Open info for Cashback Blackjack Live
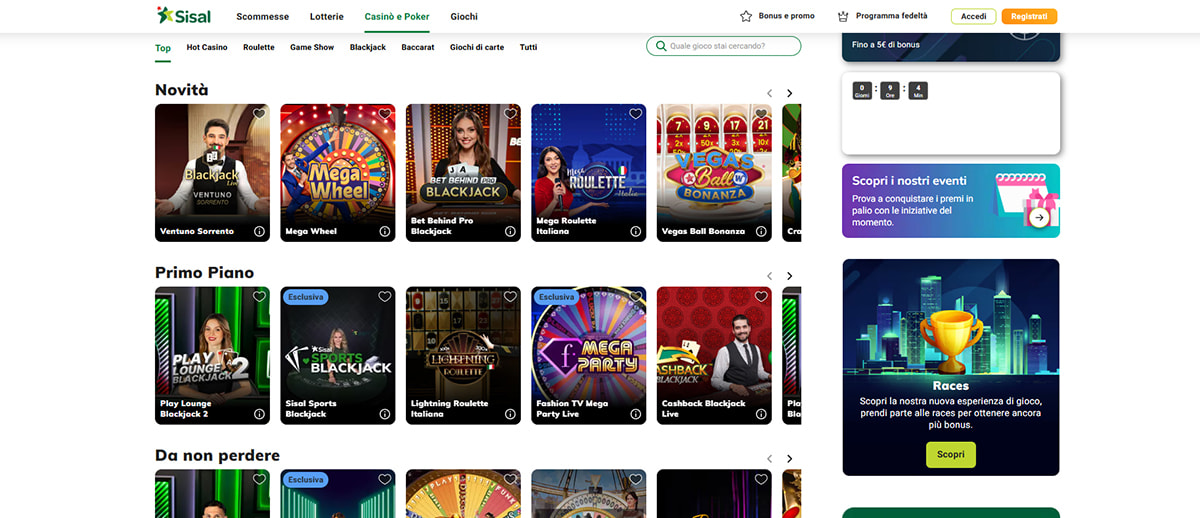The height and width of the screenshot is (518, 1200). (x=761, y=414)
